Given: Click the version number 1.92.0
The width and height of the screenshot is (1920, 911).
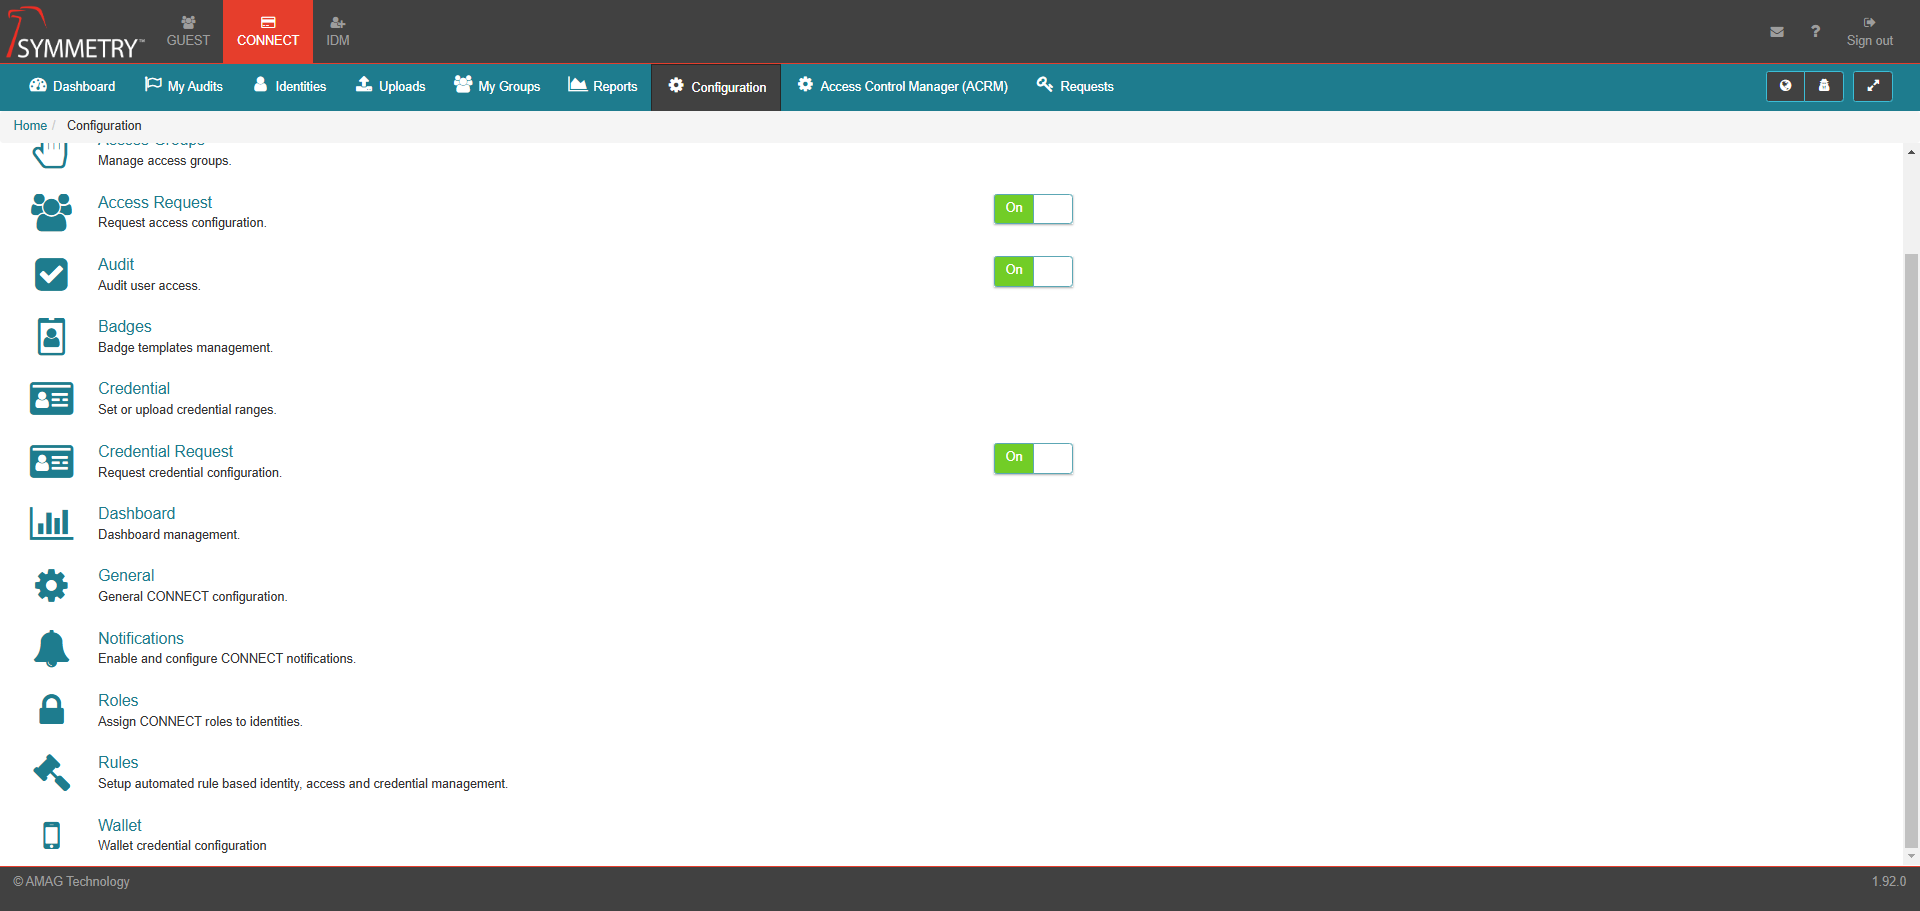Looking at the screenshot, I should coord(1889,881).
